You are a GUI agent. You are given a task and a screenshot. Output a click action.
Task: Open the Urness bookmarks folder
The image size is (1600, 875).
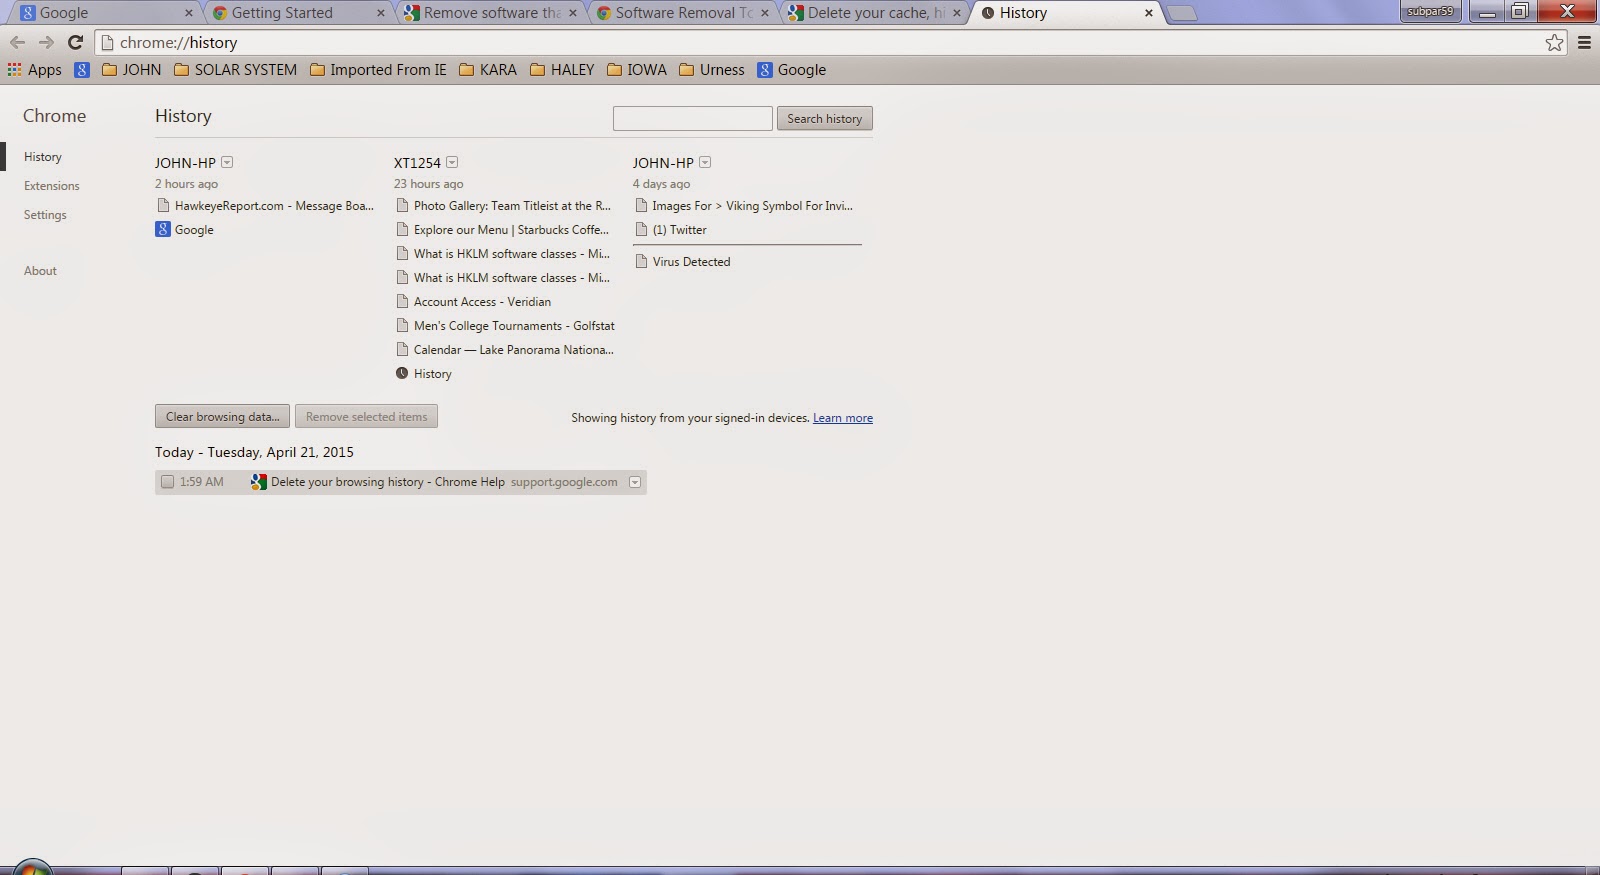[x=712, y=70]
